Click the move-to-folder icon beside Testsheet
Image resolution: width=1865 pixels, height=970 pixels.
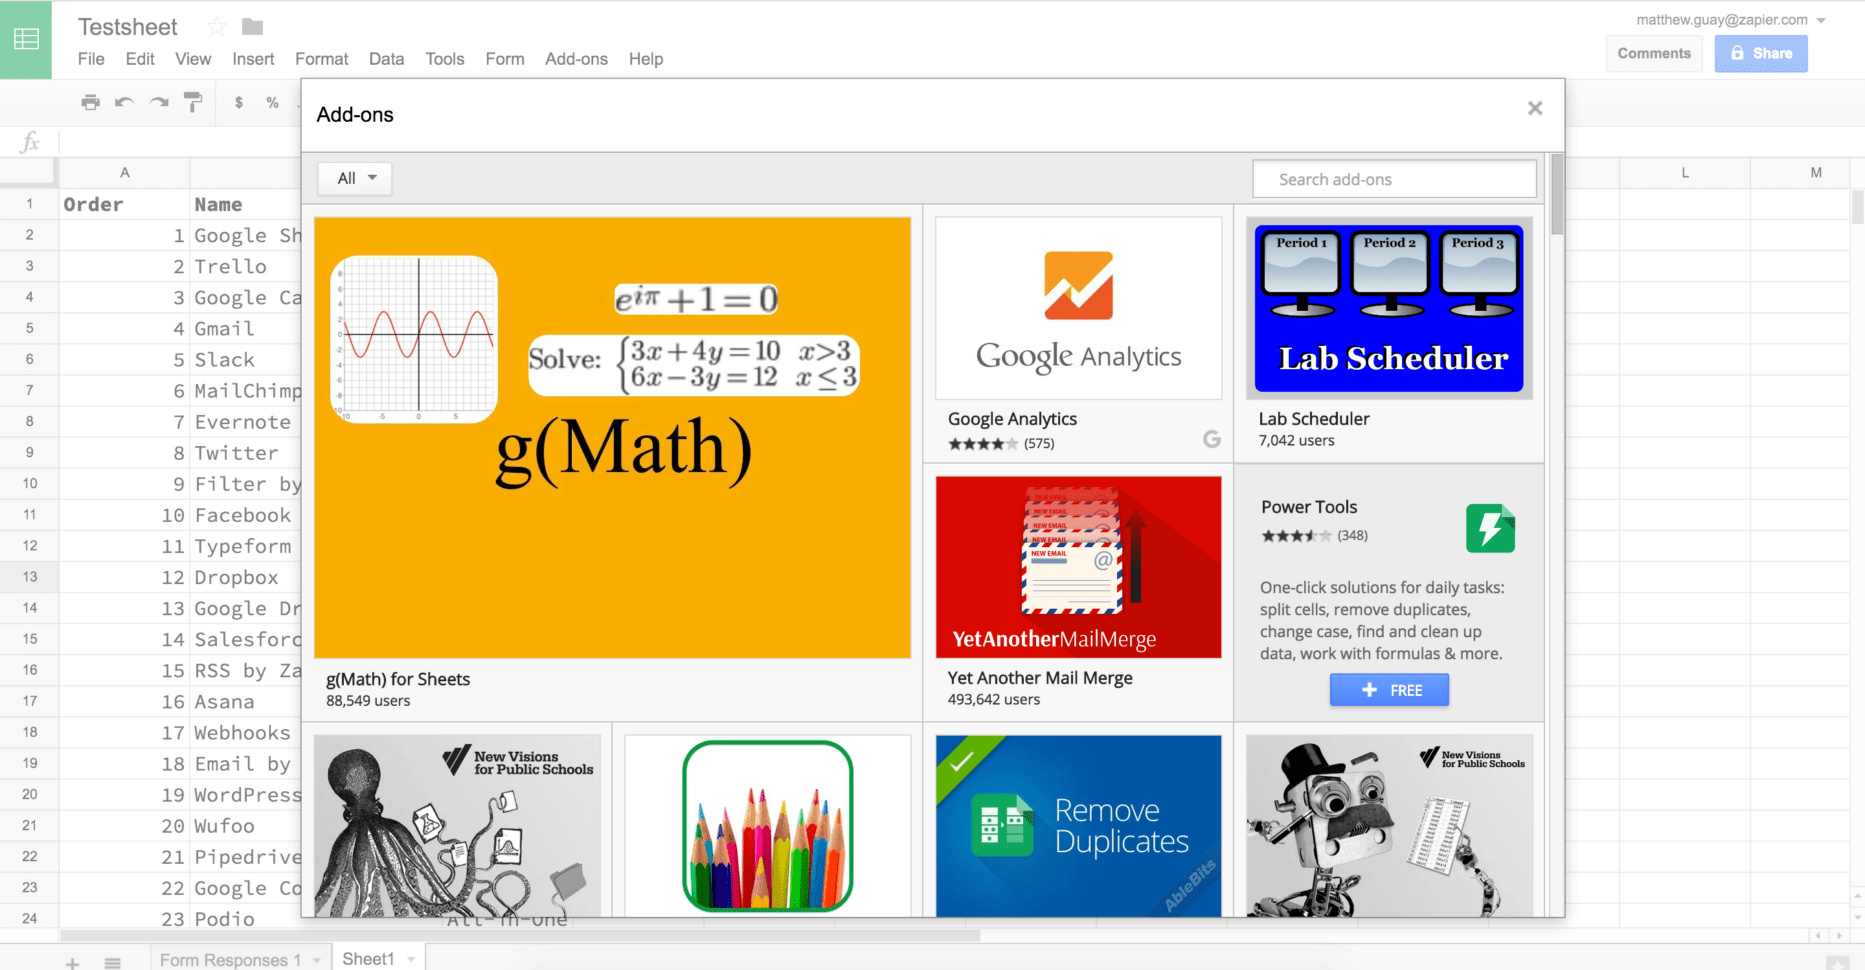251,26
